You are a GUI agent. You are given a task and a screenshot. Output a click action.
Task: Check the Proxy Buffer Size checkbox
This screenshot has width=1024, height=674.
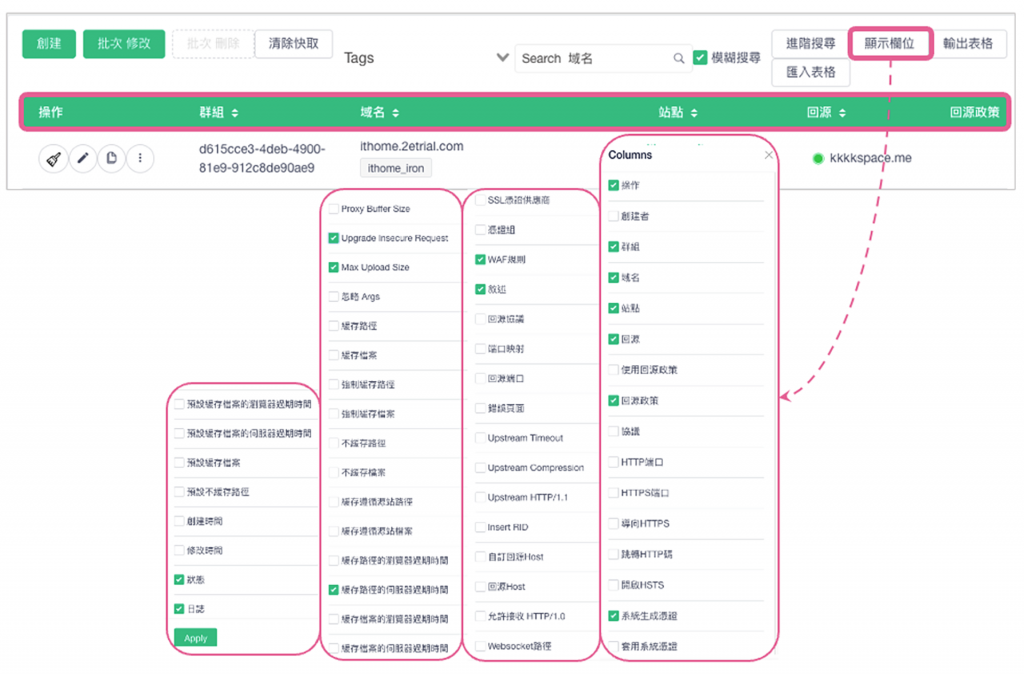pyautogui.click(x=334, y=209)
